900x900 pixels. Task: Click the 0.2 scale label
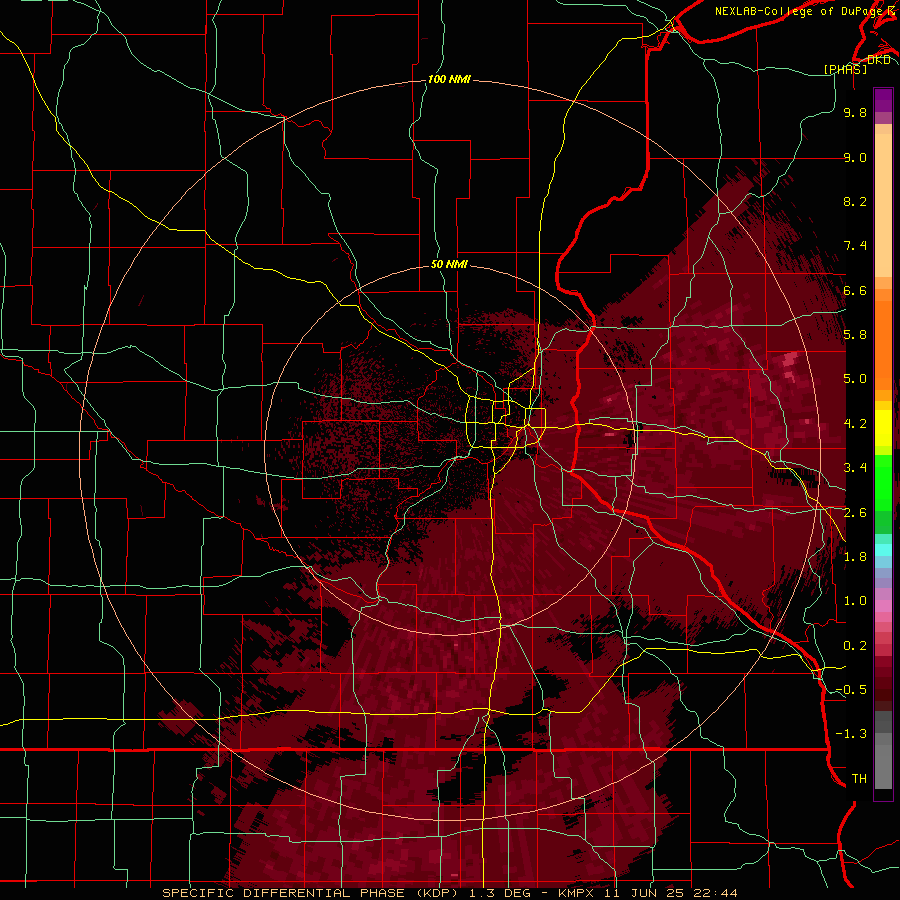coord(855,646)
